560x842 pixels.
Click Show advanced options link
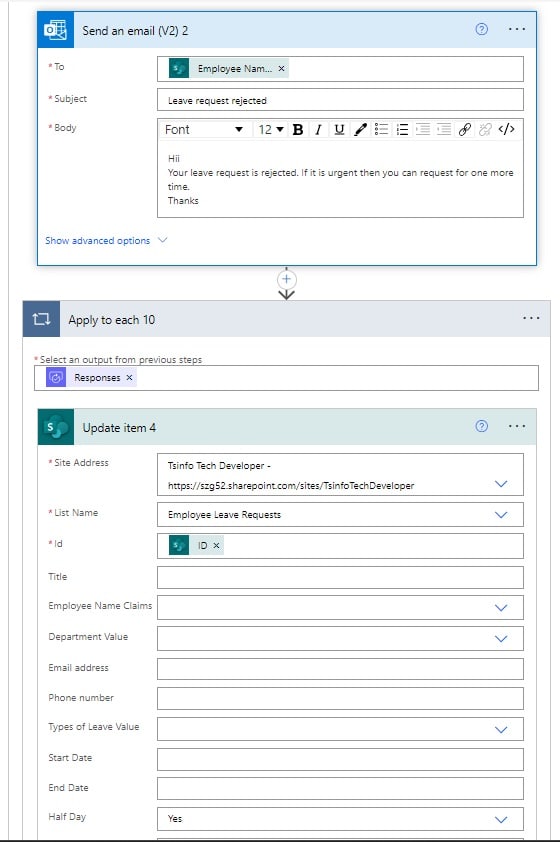(x=97, y=241)
